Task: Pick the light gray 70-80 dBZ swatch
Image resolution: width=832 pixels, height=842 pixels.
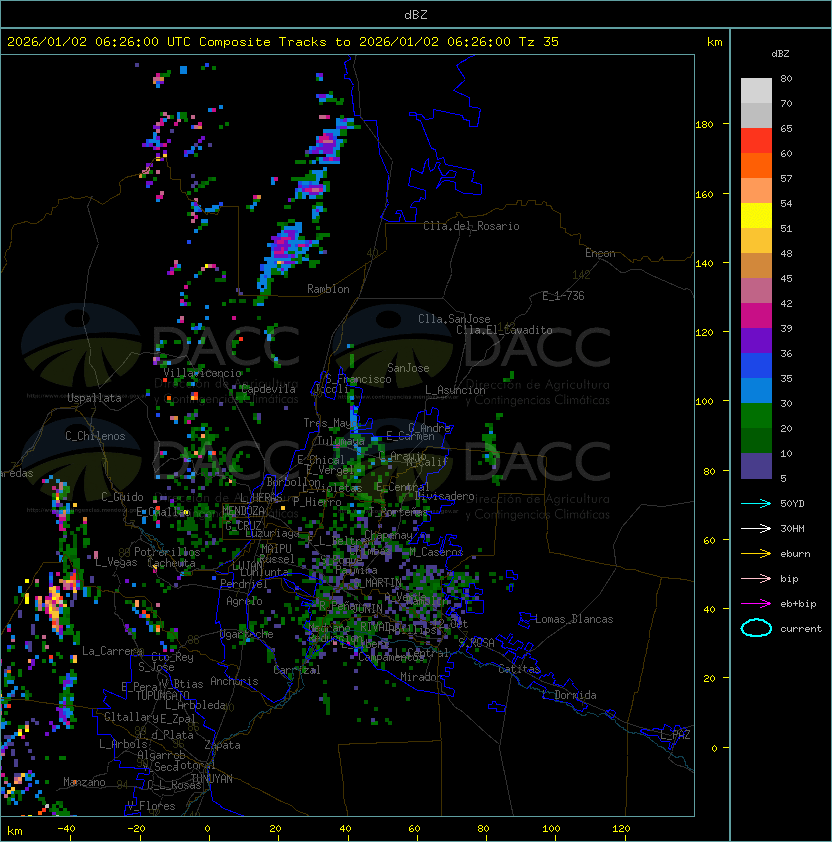Action: point(756,90)
